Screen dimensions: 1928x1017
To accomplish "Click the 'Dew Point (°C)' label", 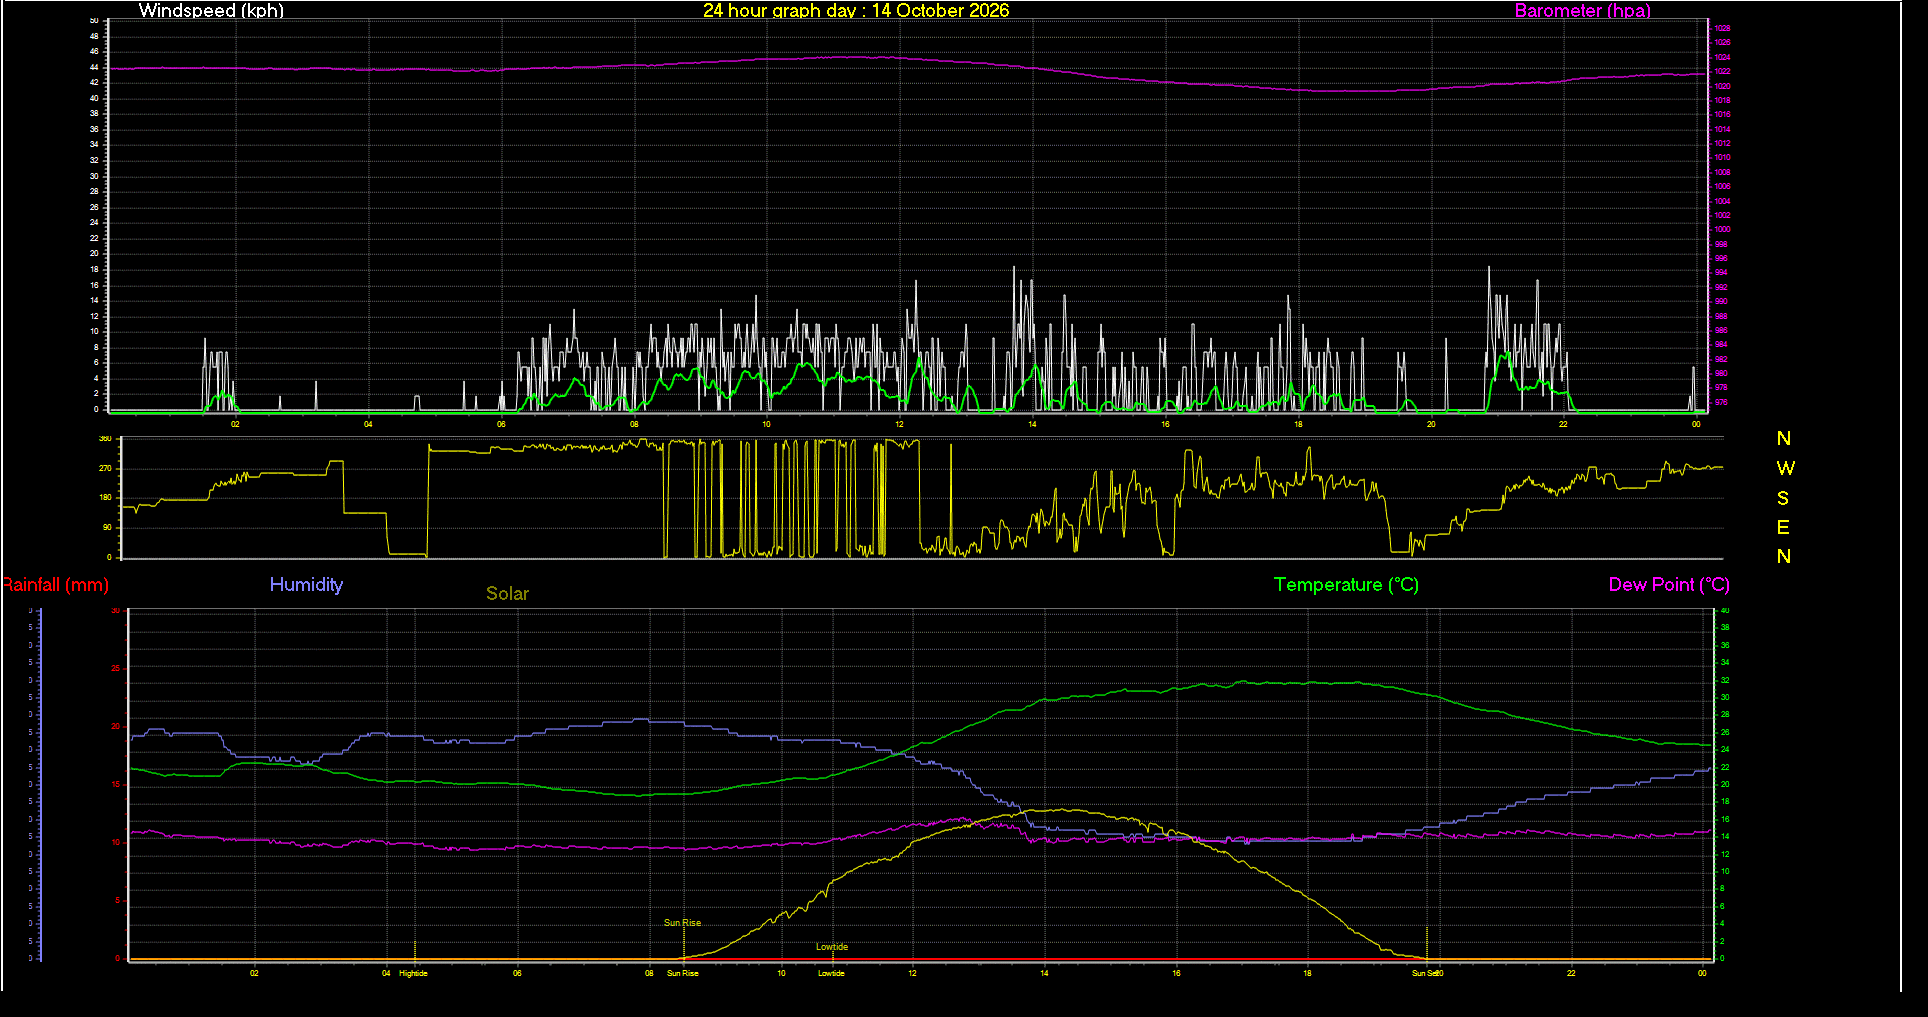I will [1669, 585].
